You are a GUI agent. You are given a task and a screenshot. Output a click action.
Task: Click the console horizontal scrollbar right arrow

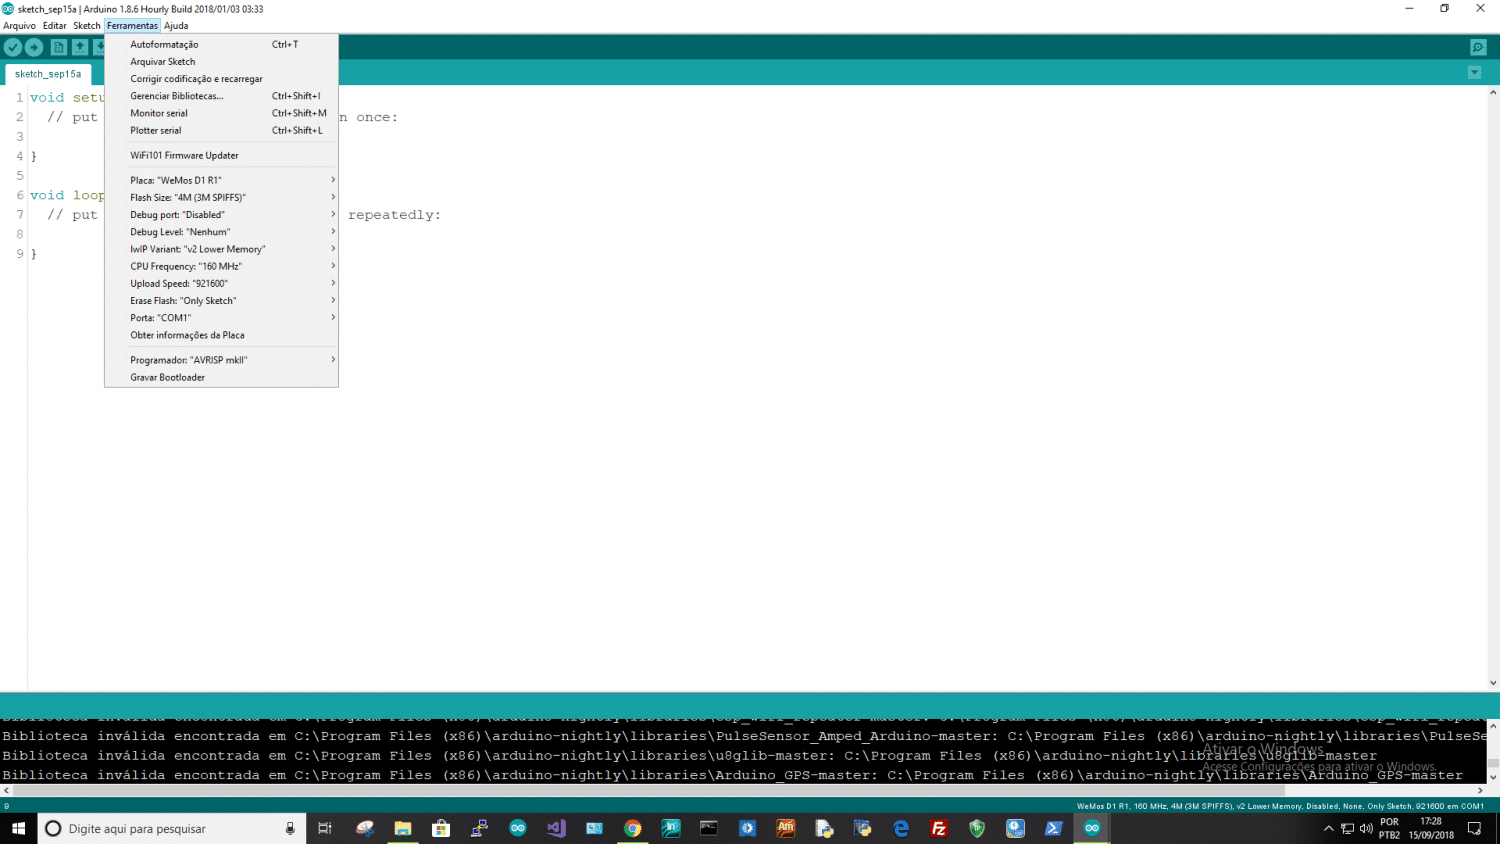pos(1480,791)
